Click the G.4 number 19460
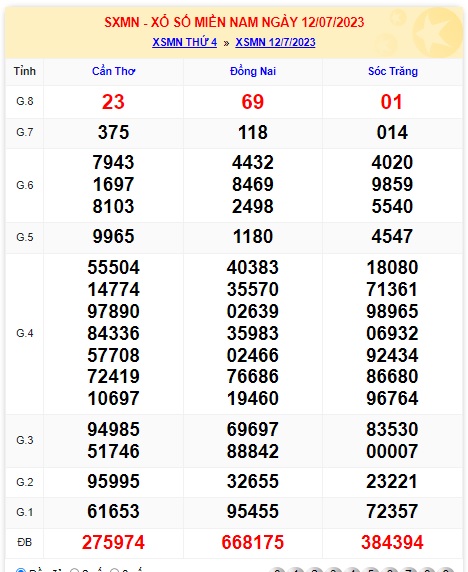Image resolution: width=468 pixels, height=572 pixels. pos(253,398)
